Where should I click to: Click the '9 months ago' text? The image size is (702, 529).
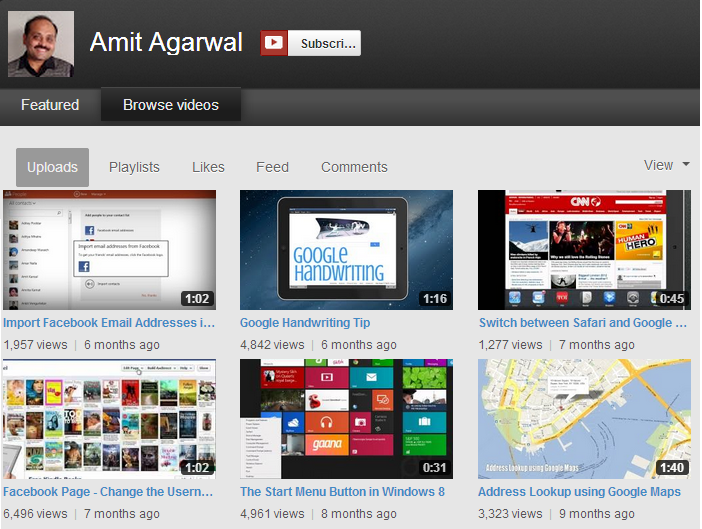tap(597, 513)
